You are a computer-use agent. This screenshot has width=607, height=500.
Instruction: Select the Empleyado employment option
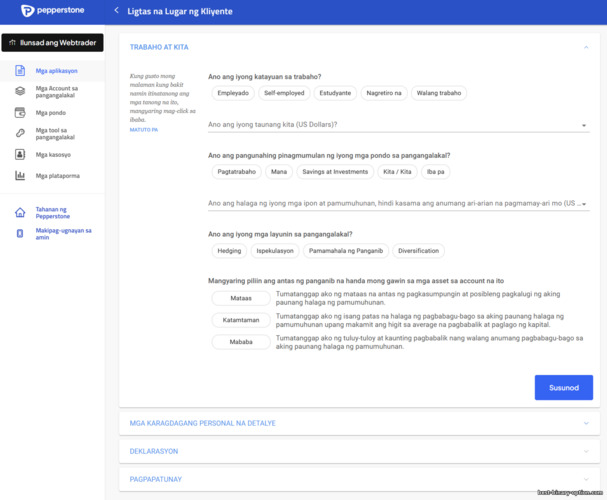[233, 93]
